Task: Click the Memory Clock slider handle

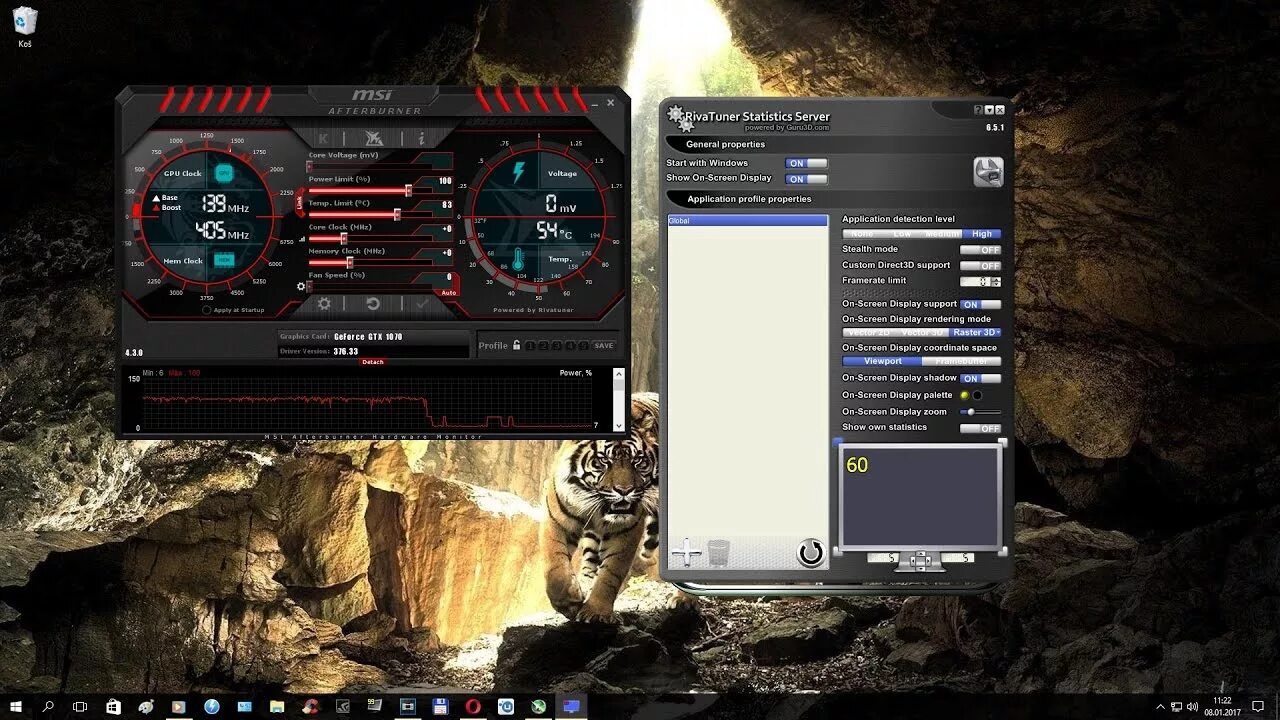Action: [349, 262]
